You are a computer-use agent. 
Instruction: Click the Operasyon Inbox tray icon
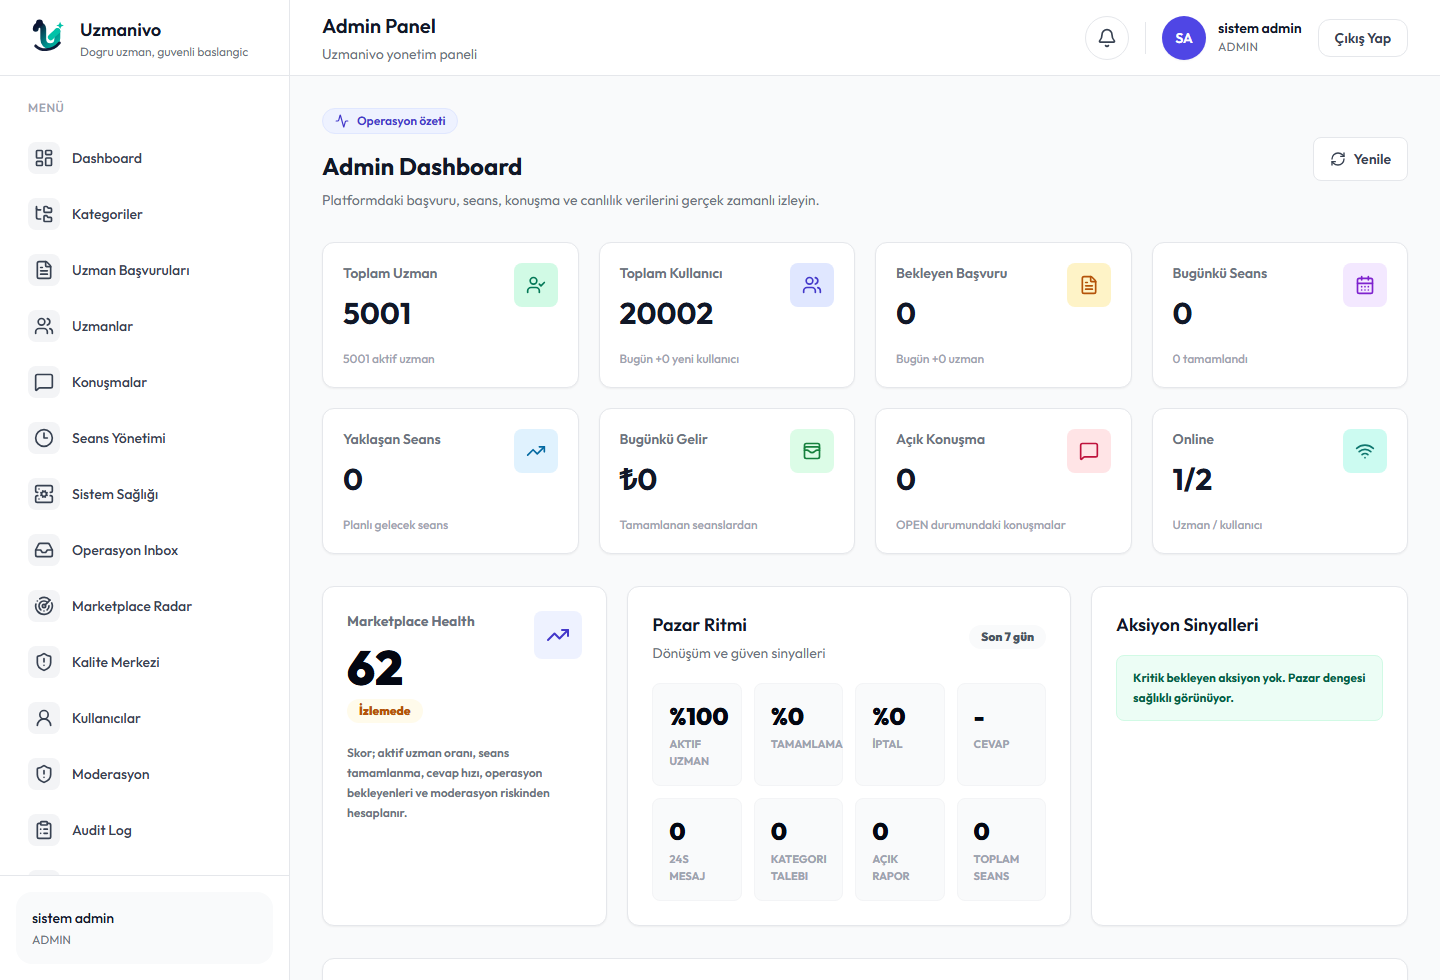44,550
